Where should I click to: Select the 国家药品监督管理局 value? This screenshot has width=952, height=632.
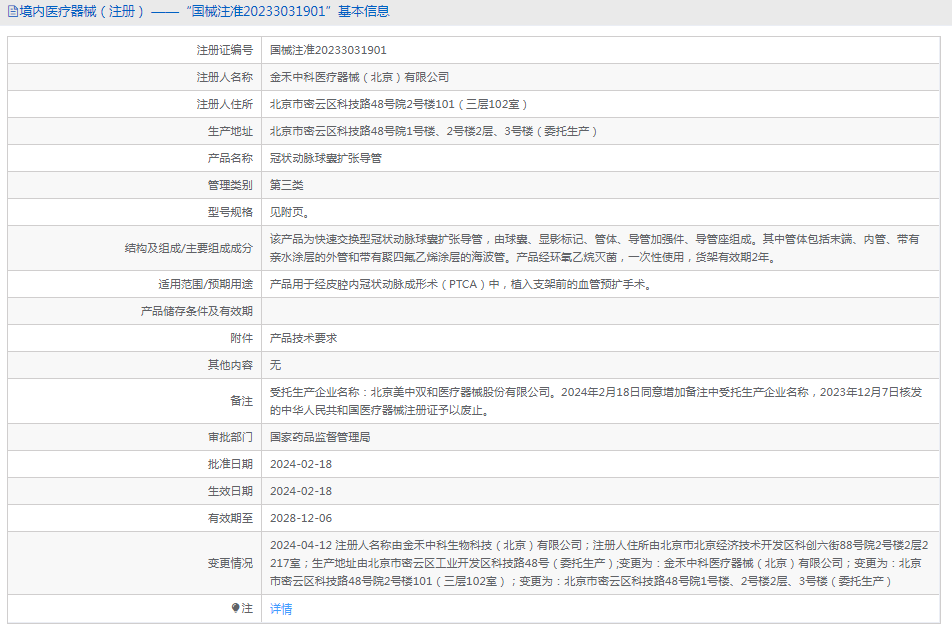coord(320,437)
